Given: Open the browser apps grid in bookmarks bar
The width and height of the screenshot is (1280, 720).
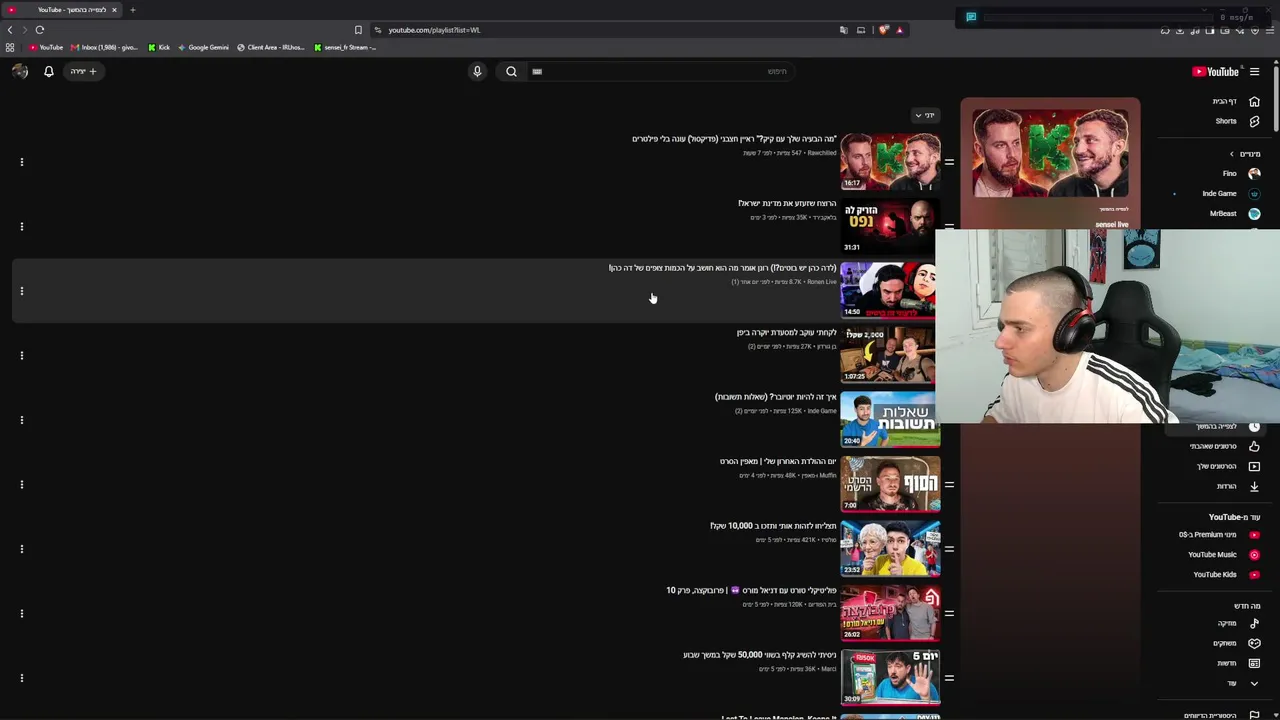Looking at the screenshot, I should coord(10,47).
